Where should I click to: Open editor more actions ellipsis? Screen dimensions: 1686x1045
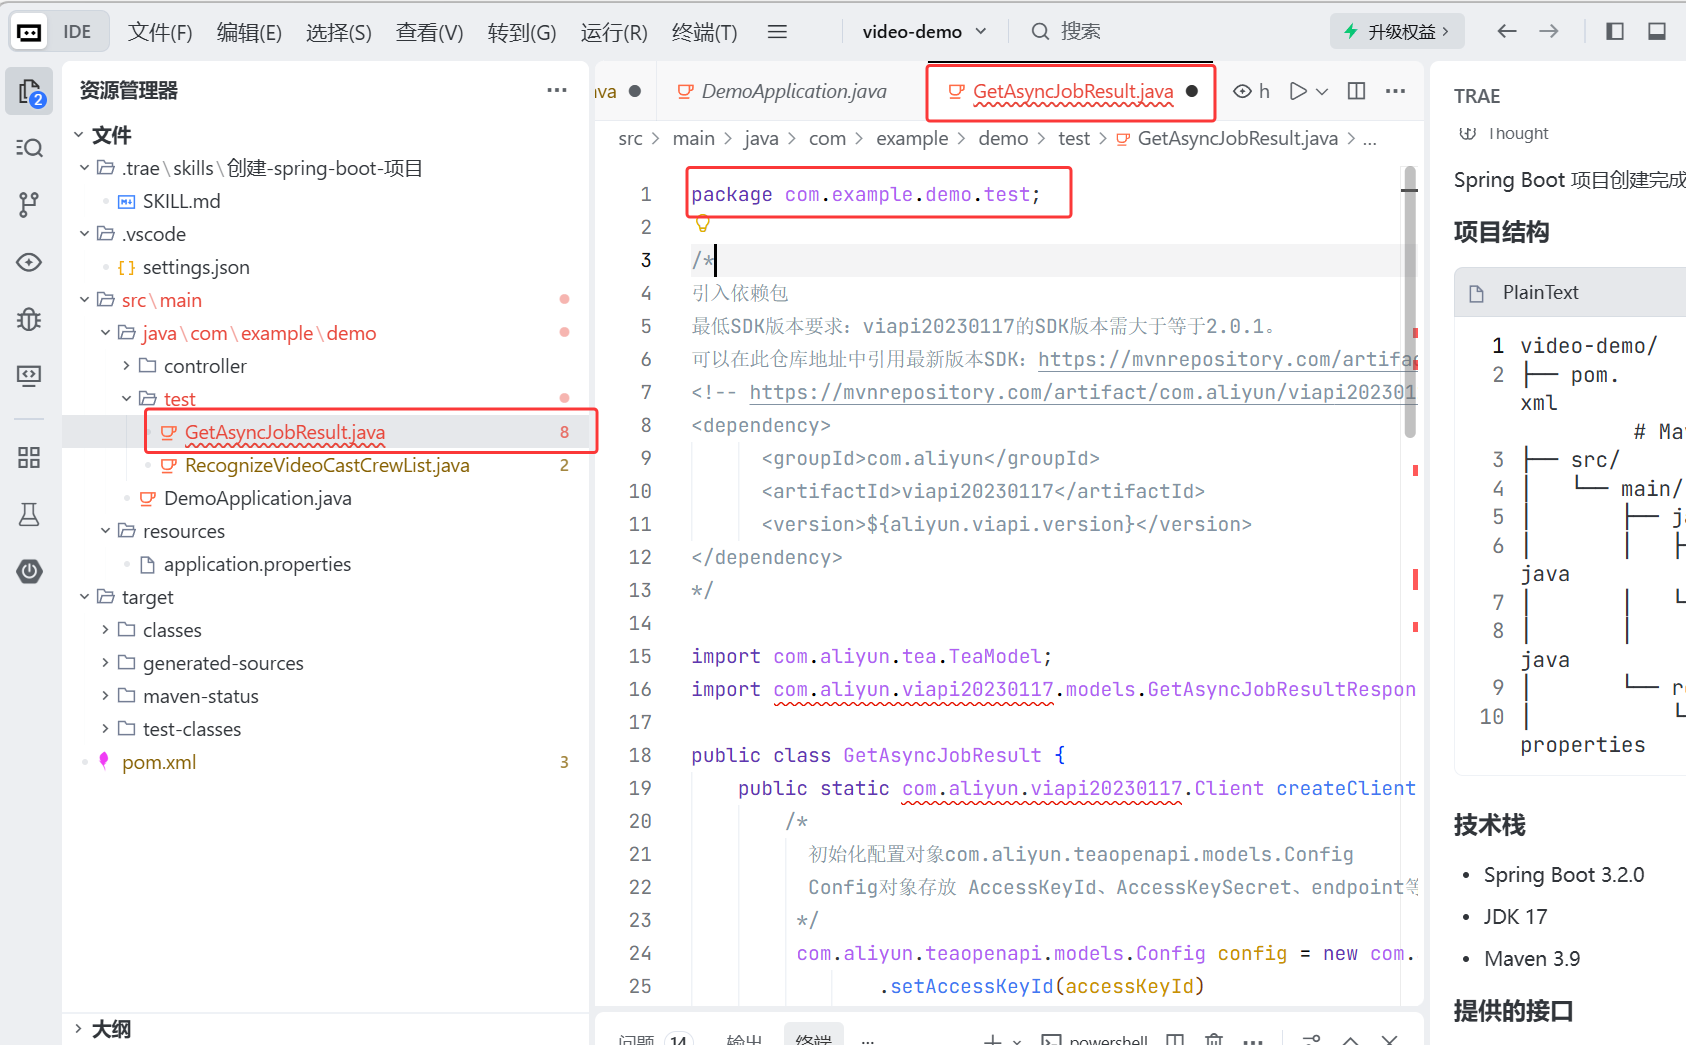pos(1396,91)
